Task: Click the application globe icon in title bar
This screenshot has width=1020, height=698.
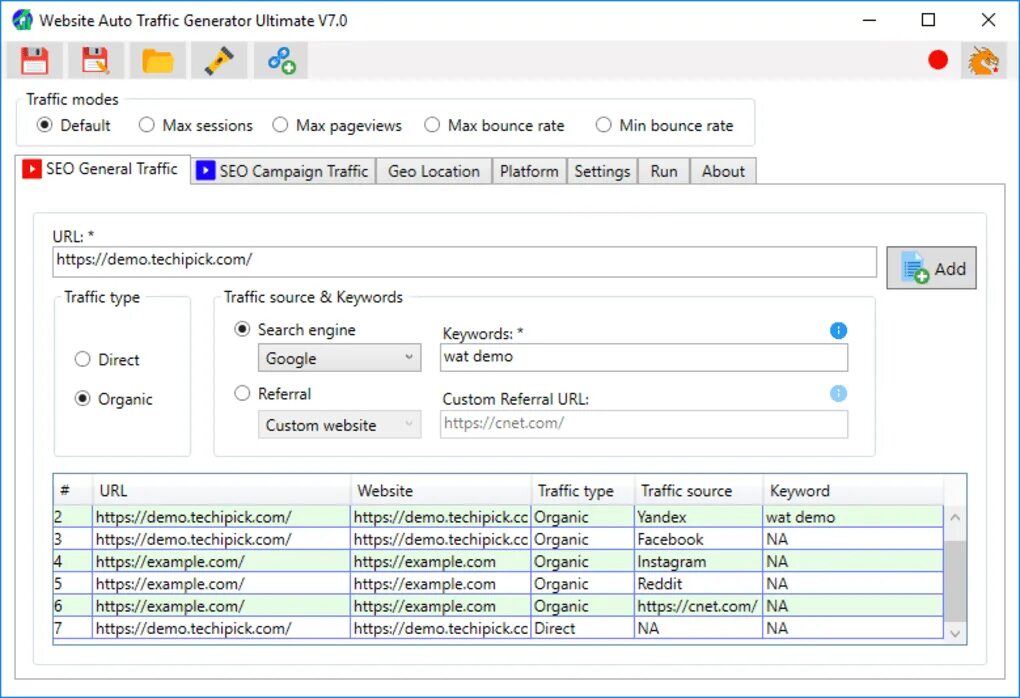Action: (x=22, y=20)
